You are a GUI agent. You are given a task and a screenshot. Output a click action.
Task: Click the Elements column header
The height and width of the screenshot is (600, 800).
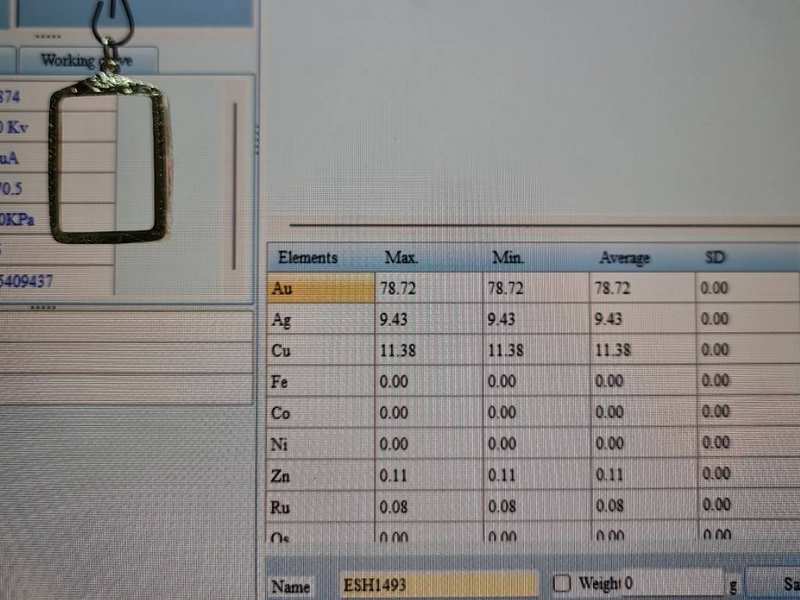pos(308,258)
